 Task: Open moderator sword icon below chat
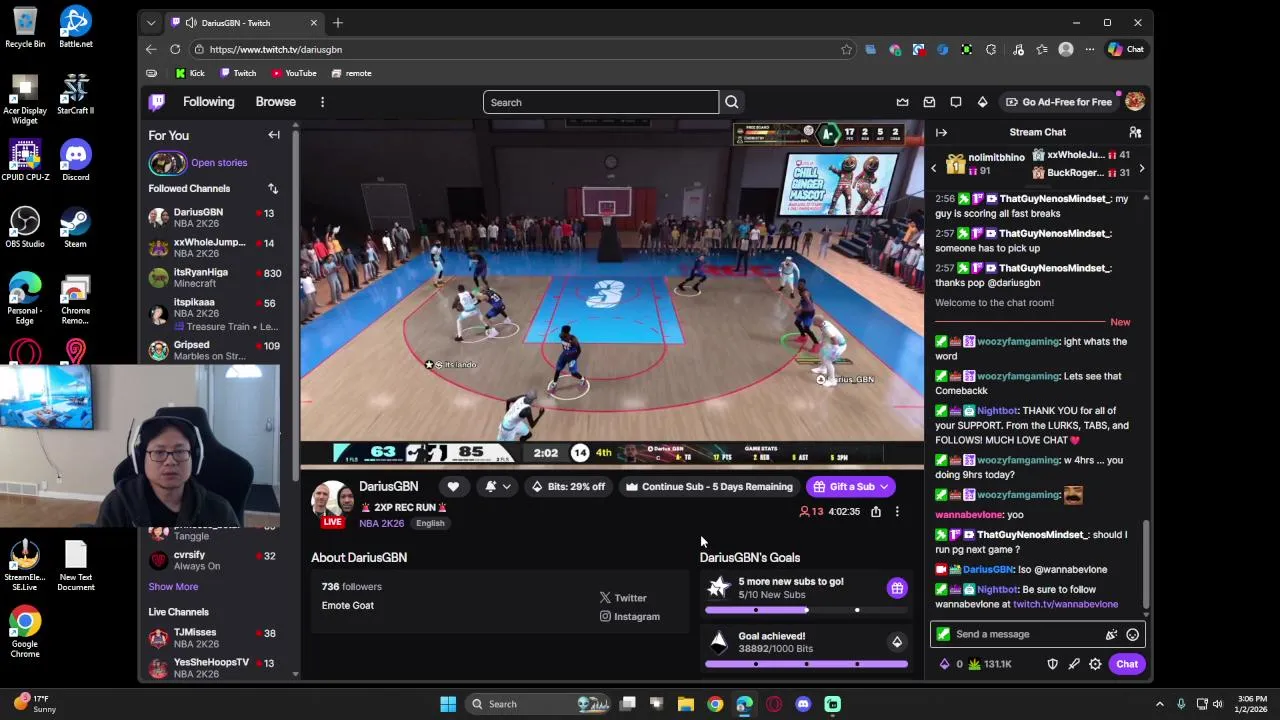[x=1074, y=664]
